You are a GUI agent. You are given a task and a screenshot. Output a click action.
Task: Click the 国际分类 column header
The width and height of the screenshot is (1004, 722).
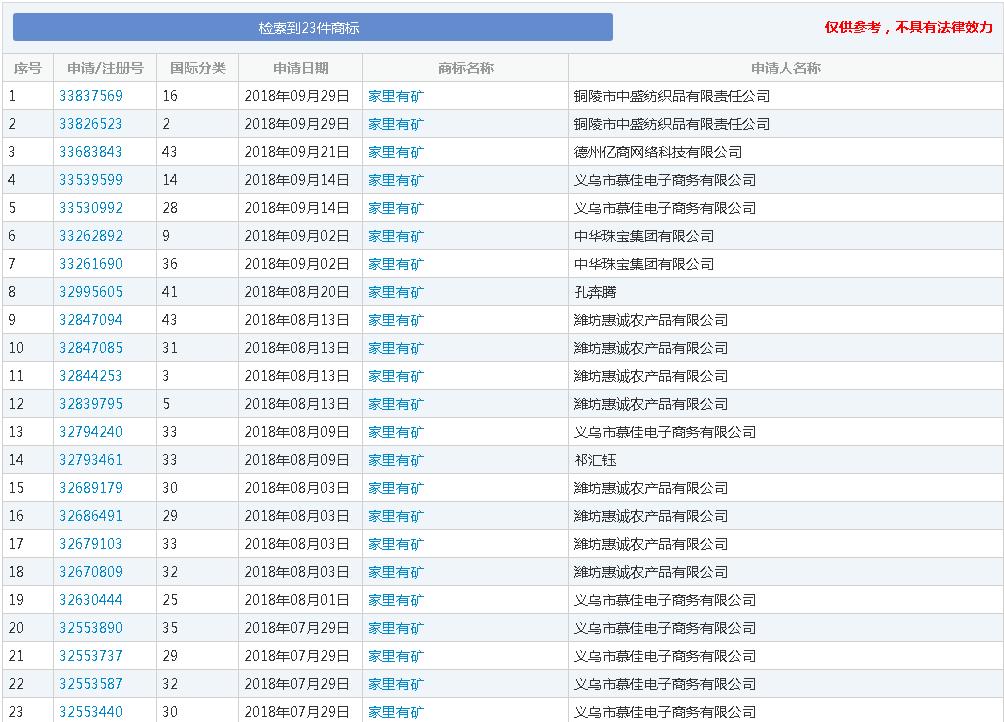197,68
